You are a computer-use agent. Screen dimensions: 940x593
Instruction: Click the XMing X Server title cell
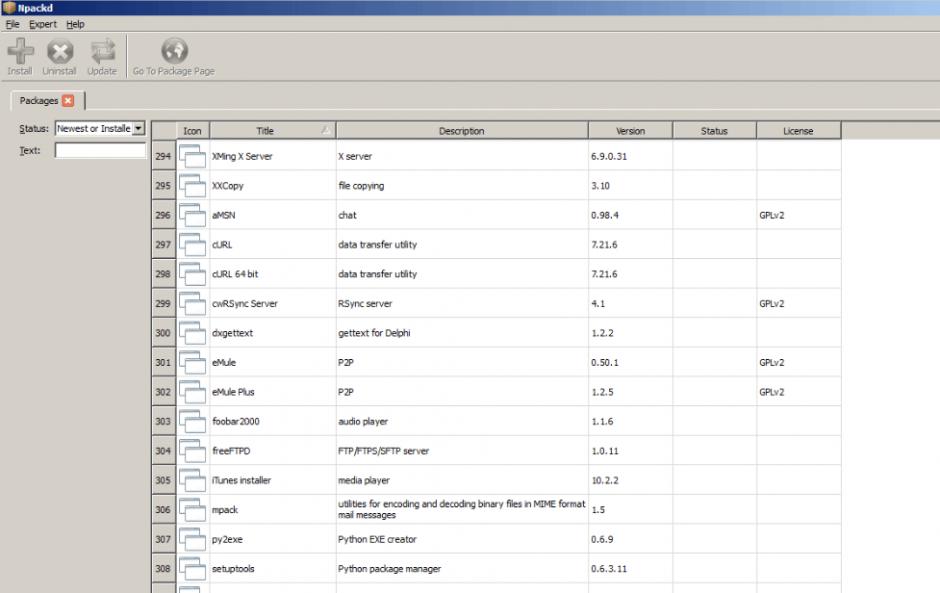[273, 156]
